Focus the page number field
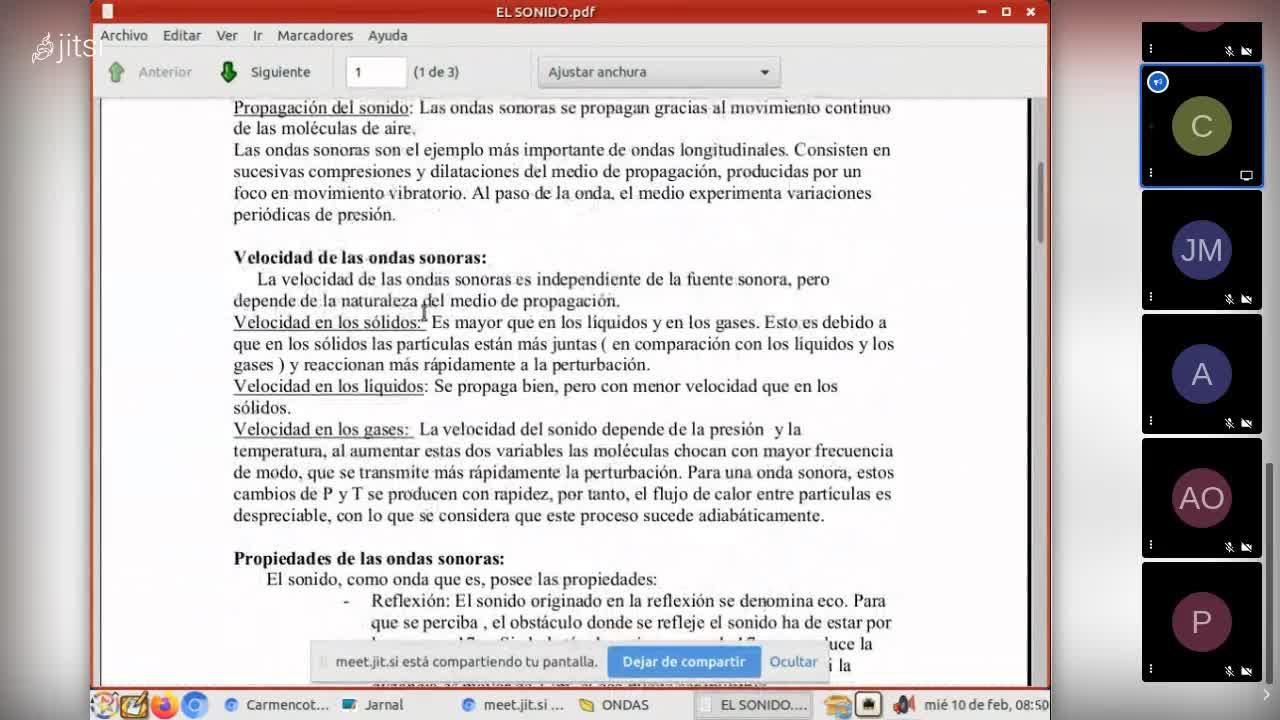The width and height of the screenshot is (1280, 720). tap(376, 72)
